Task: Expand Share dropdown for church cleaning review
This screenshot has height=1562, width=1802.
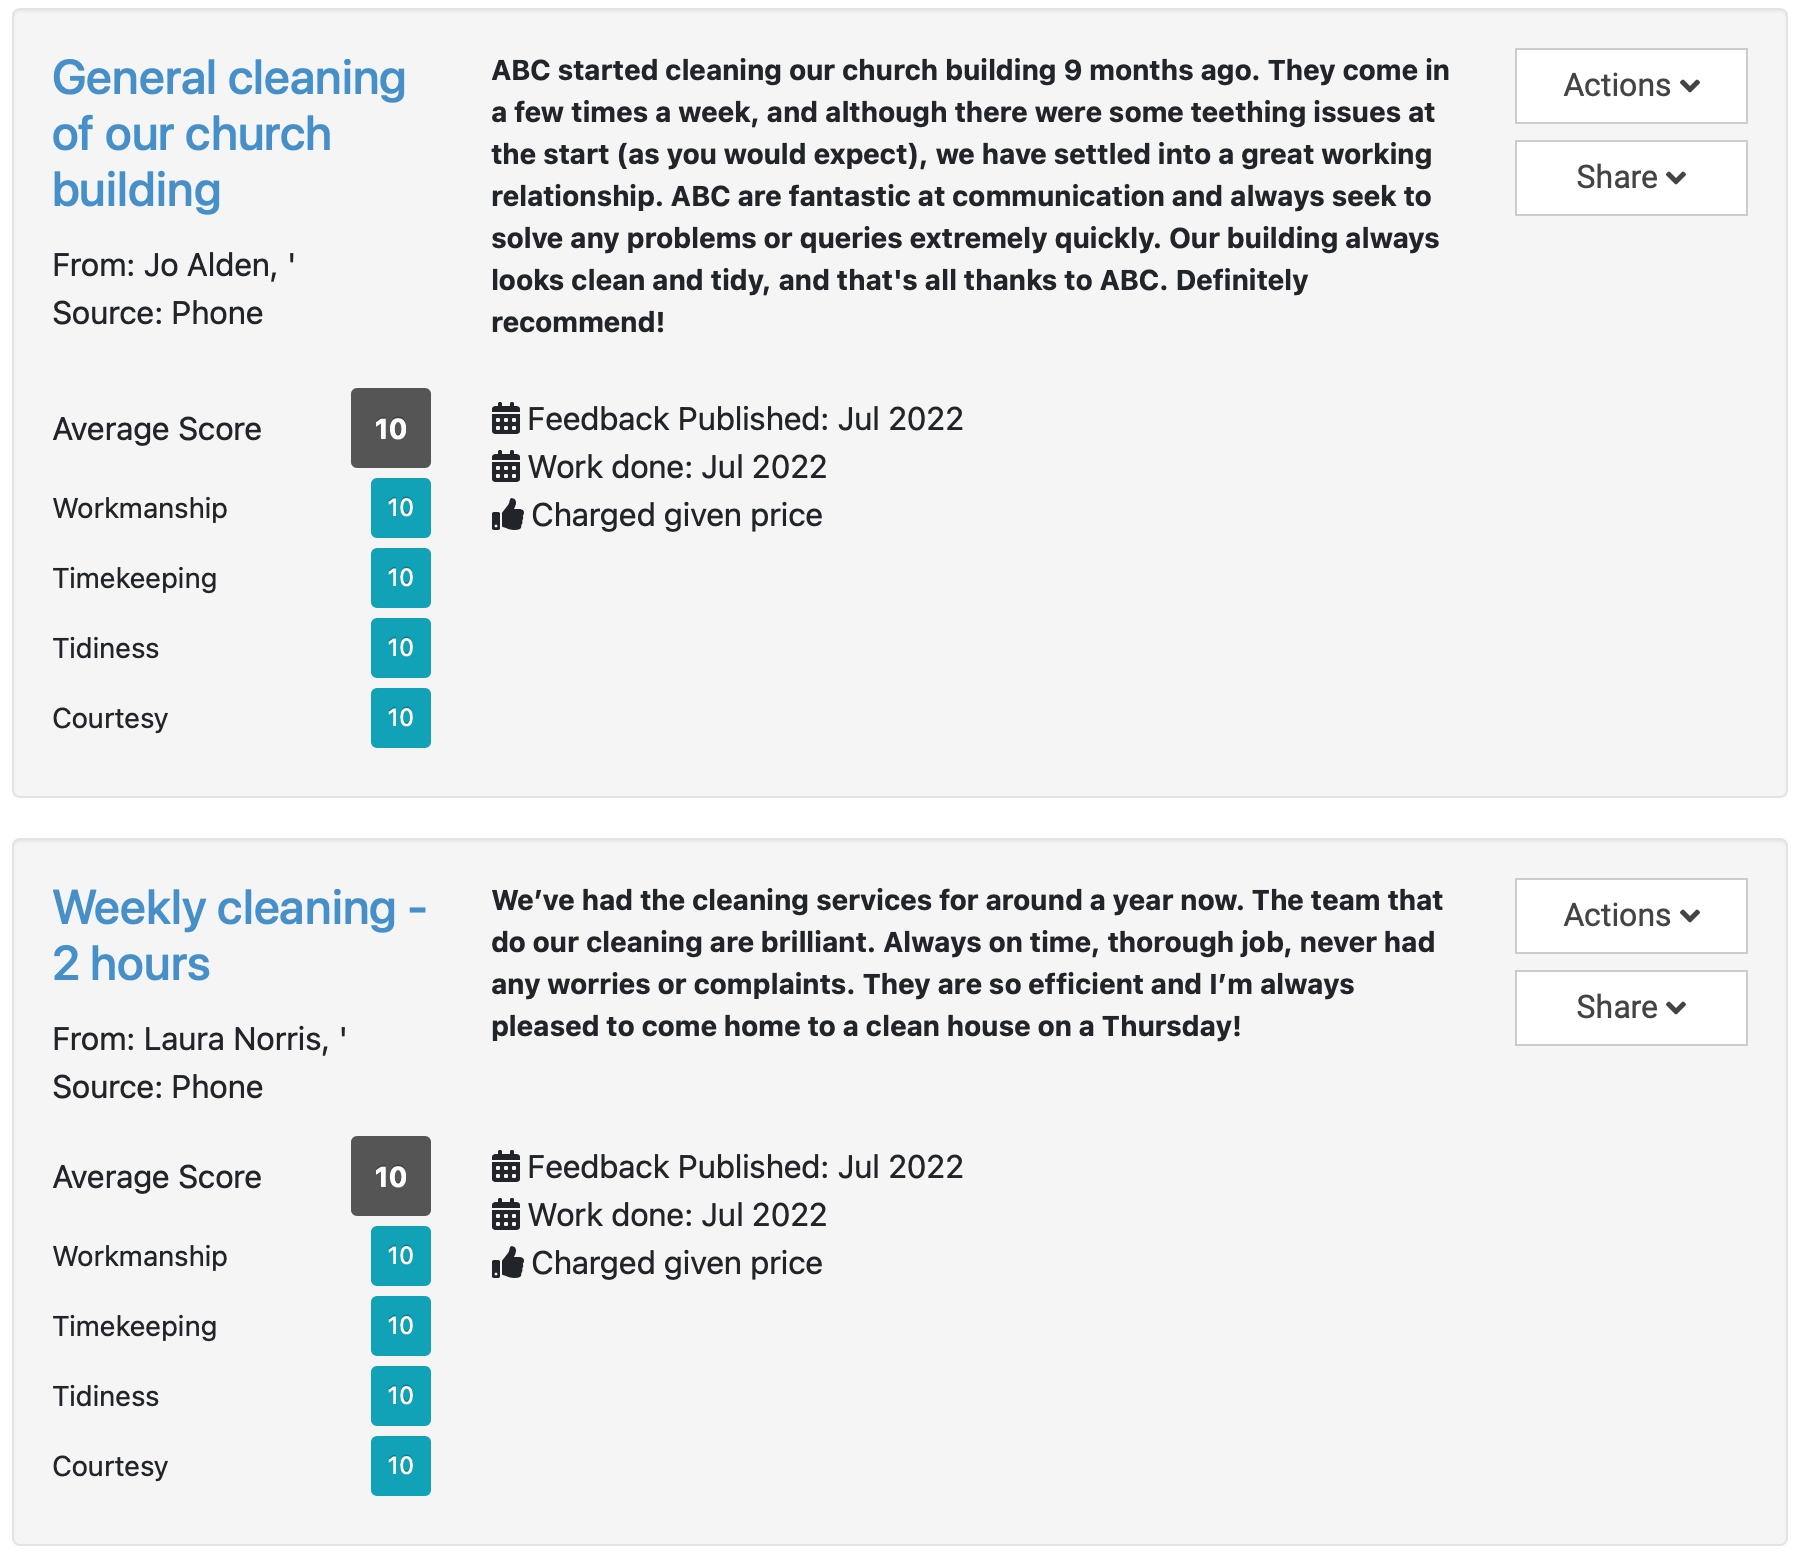Action: 1630,178
